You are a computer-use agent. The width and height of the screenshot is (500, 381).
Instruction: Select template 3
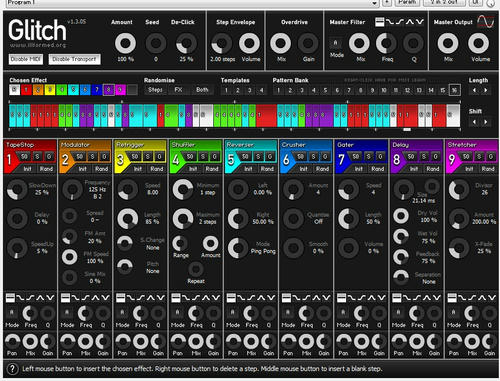[x=250, y=90]
